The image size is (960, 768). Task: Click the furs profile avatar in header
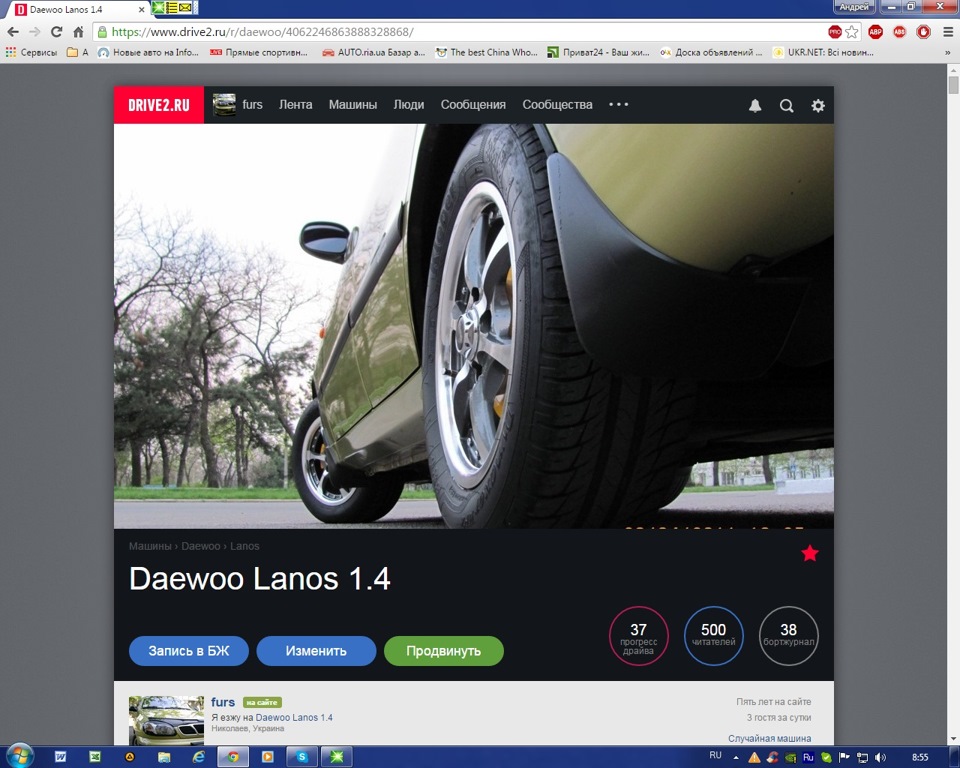click(x=224, y=105)
